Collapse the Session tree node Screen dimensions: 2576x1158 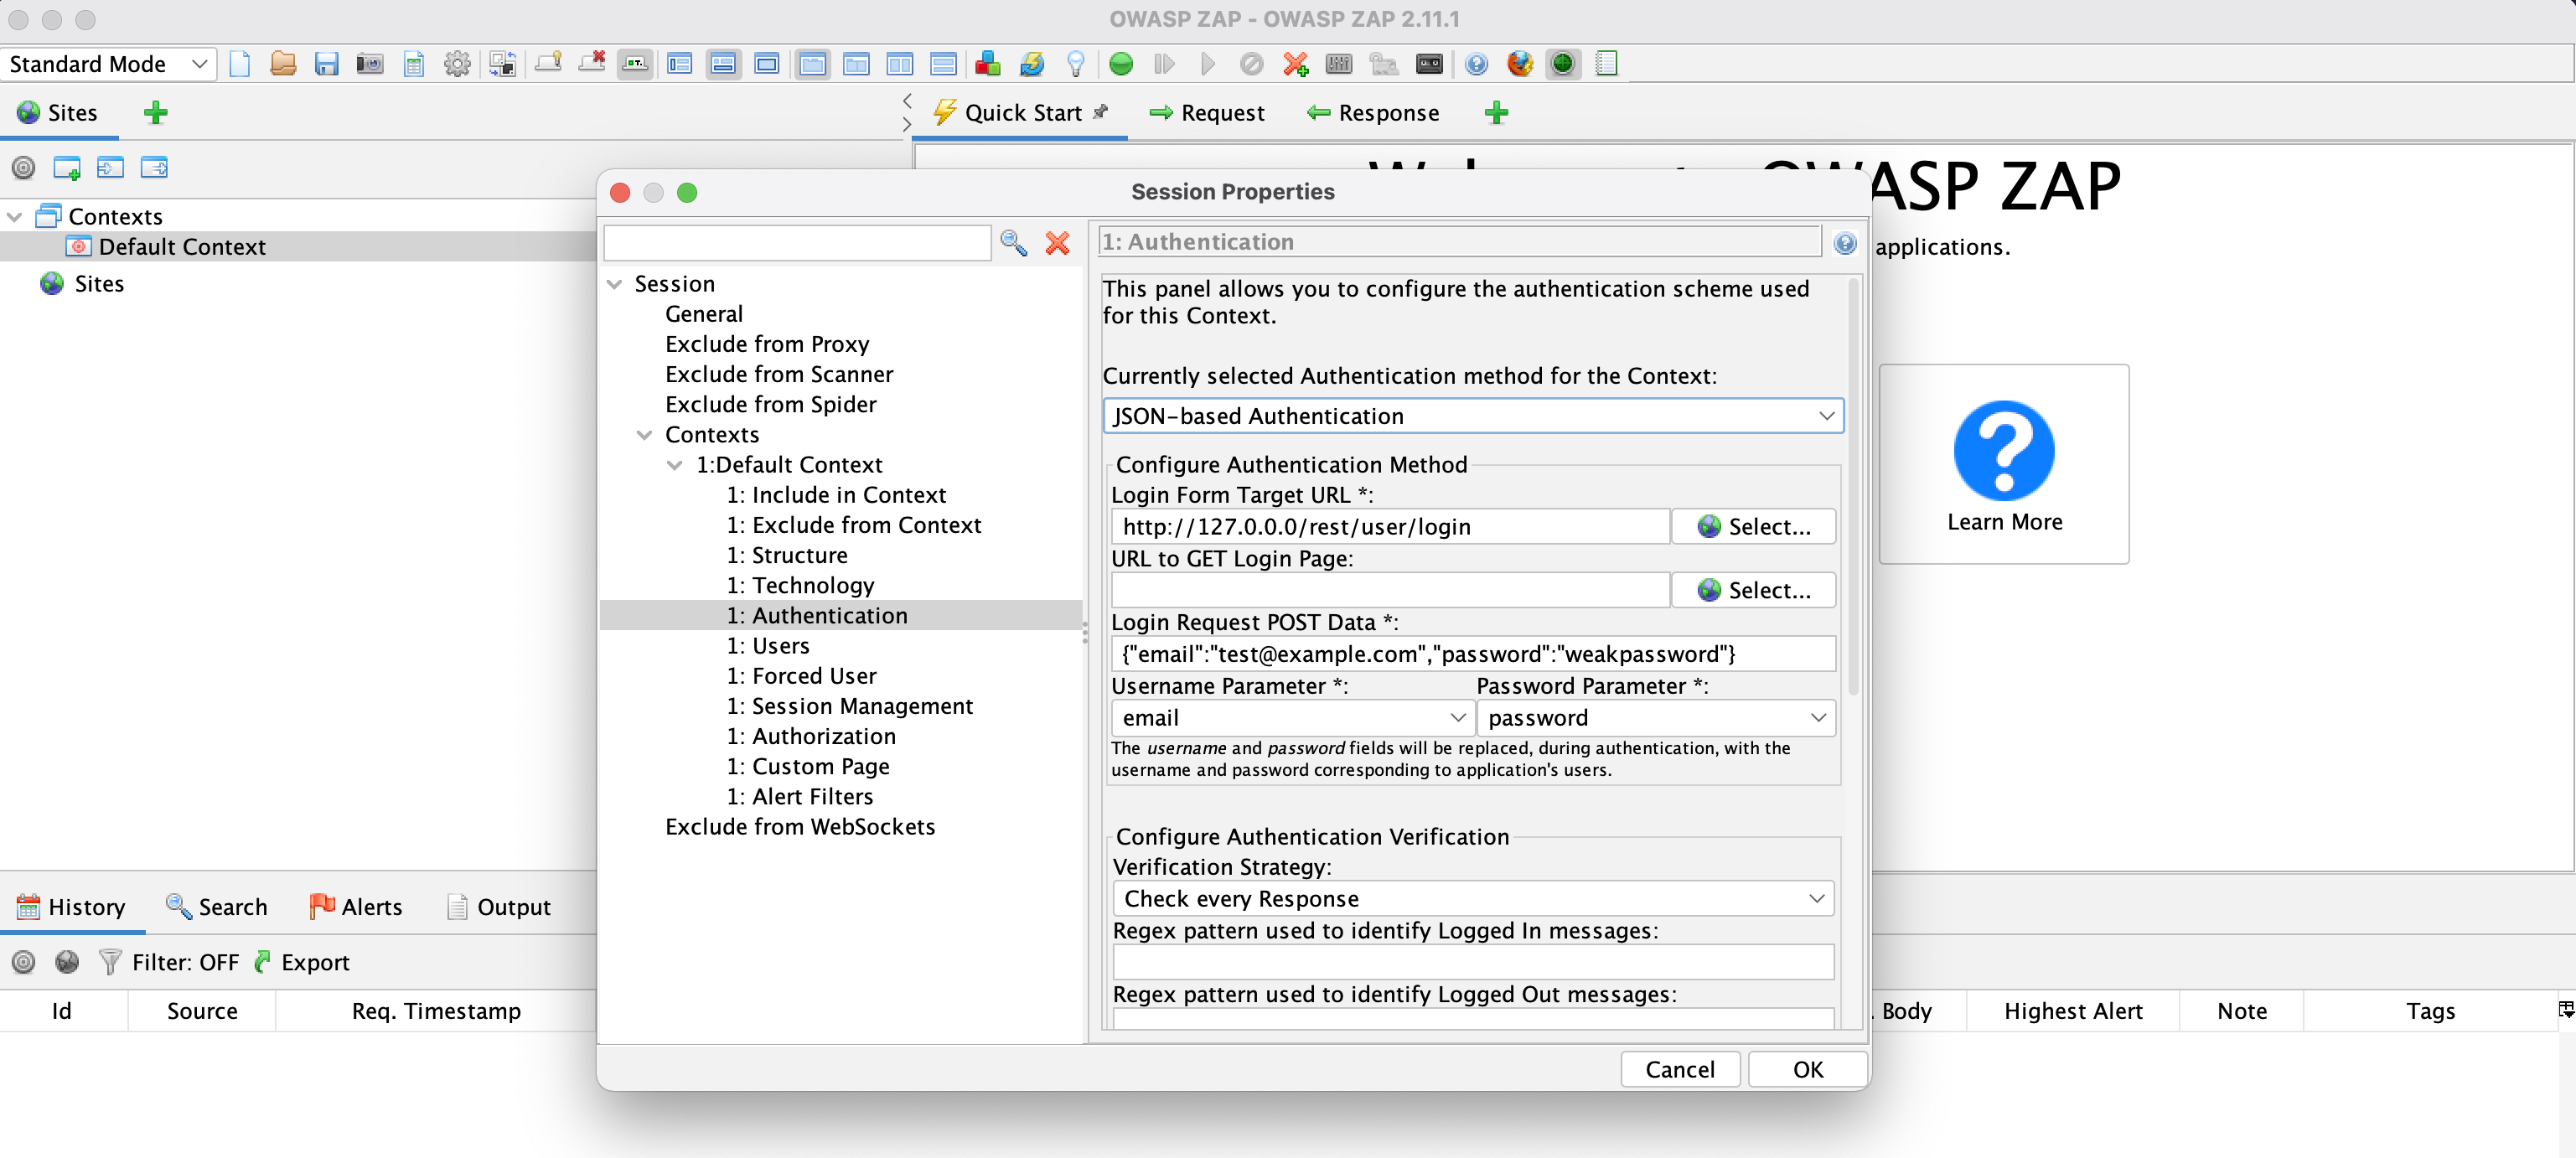pyautogui.click(x=615, y=284)
